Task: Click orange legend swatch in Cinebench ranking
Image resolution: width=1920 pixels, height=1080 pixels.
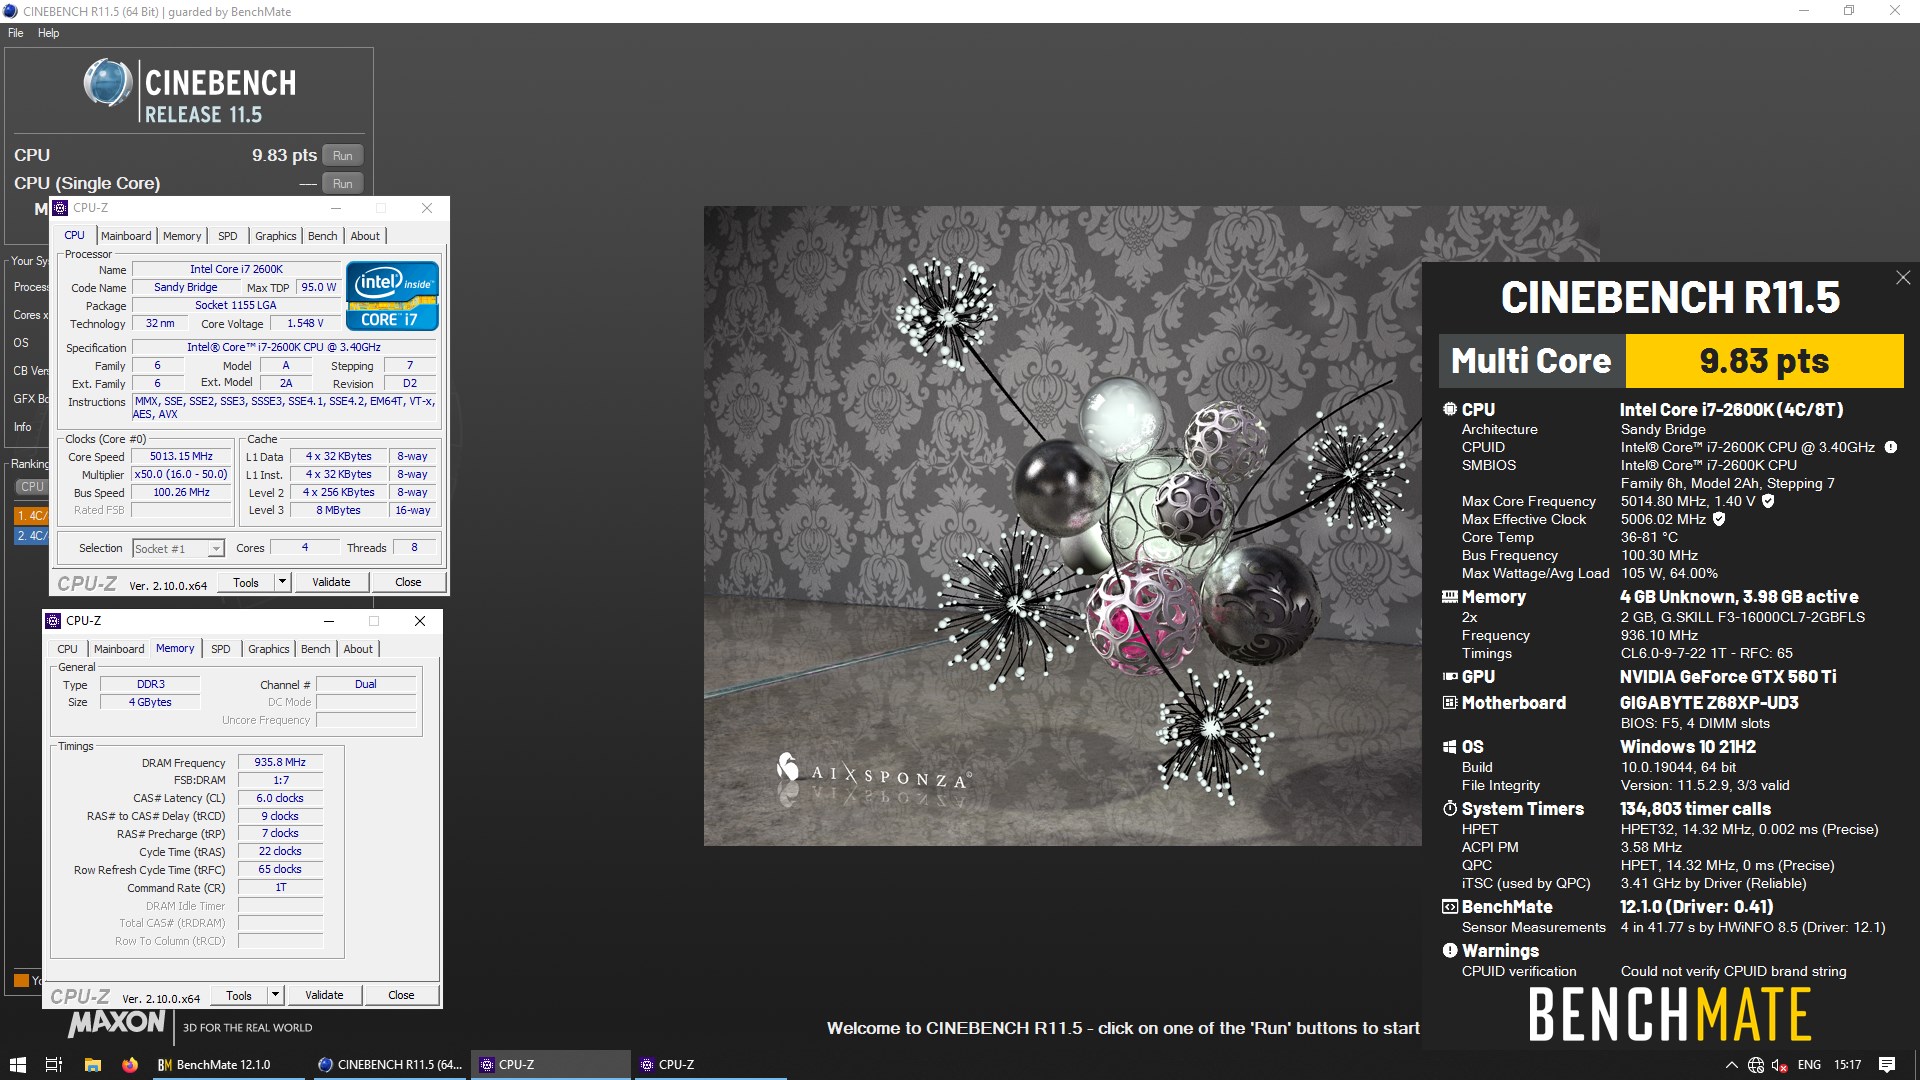Action: coord(21,980)
